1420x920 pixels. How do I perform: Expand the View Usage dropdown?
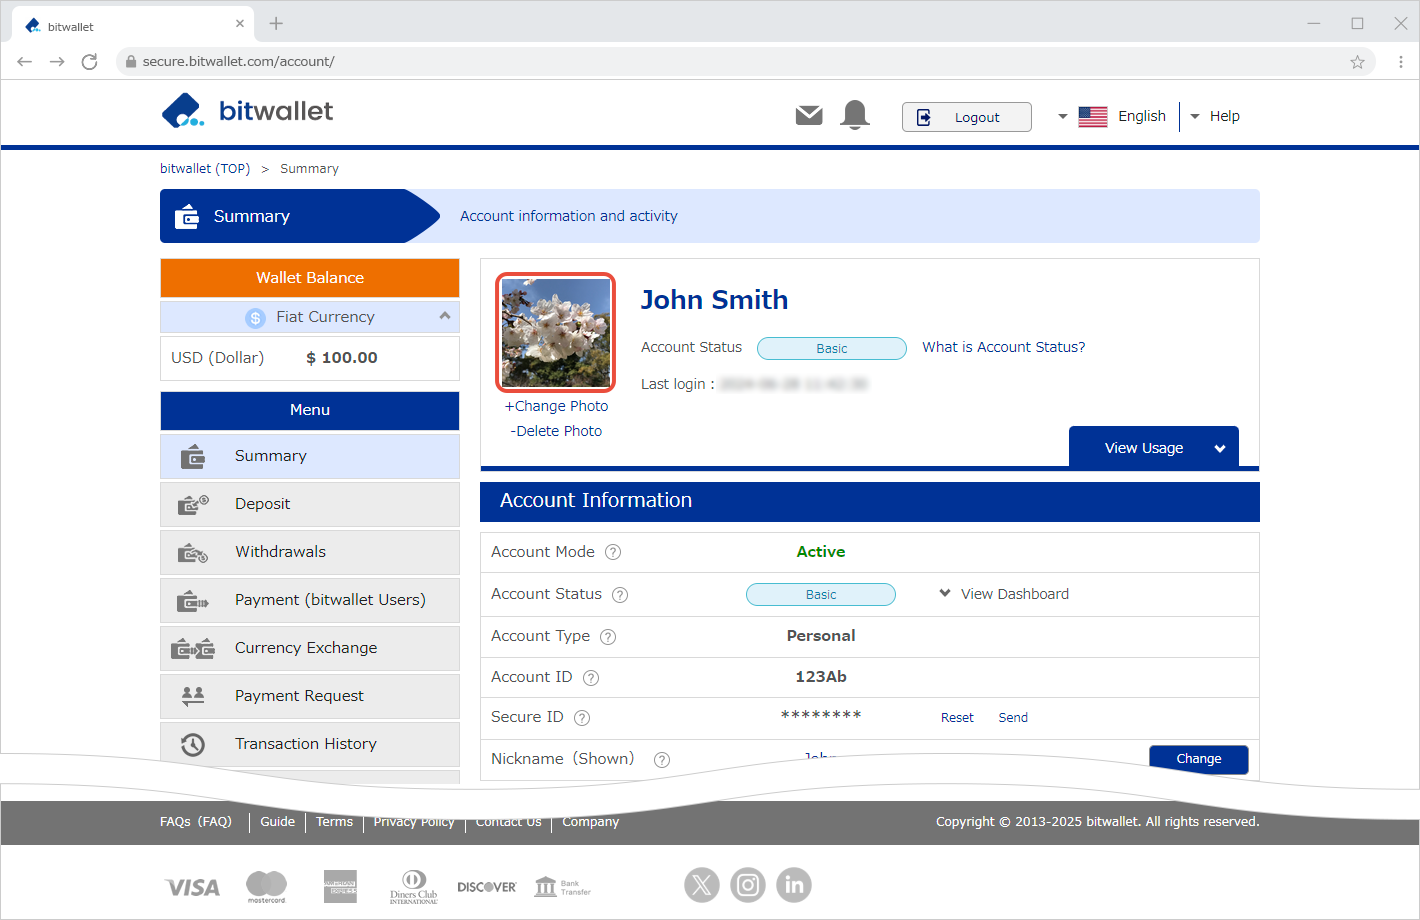1154,448
